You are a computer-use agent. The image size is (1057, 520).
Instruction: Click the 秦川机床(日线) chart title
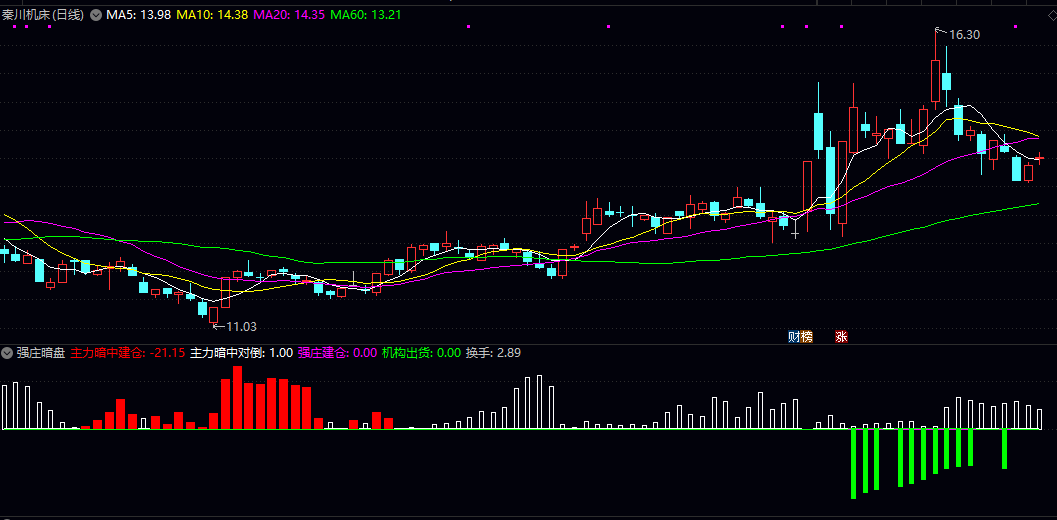pos(43,15)
